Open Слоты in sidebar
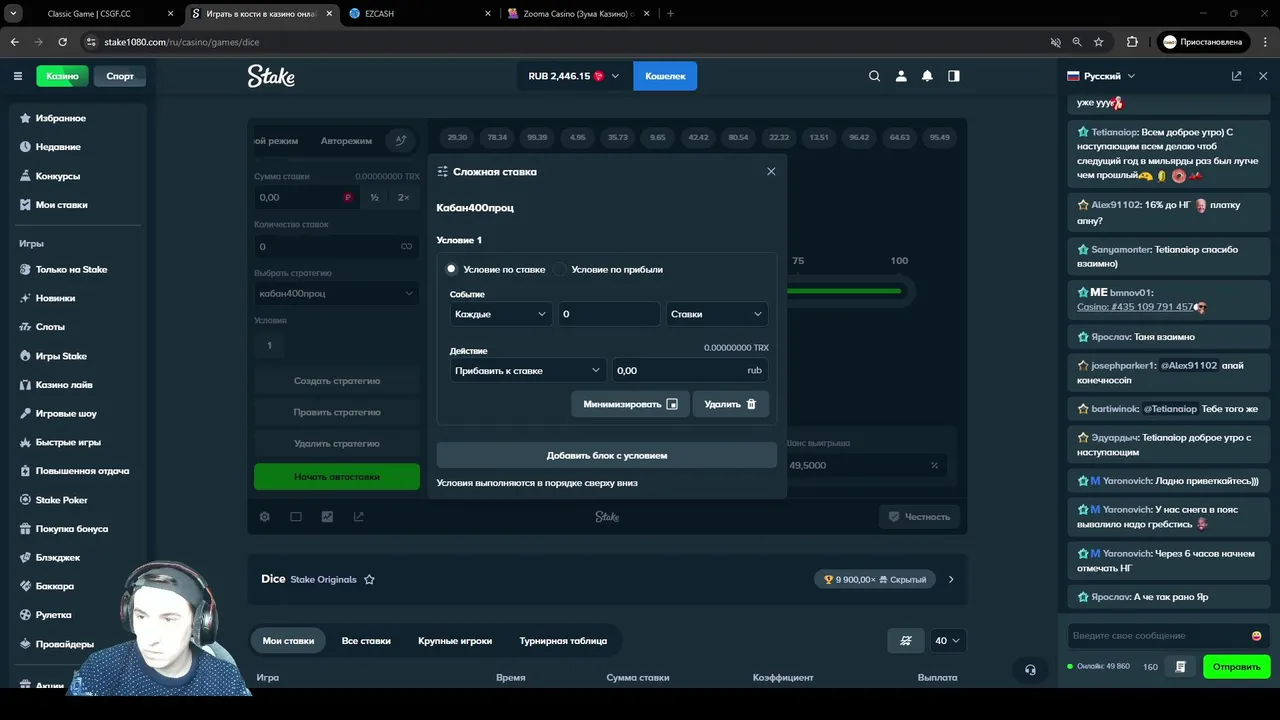Image resolution: width=1280 pixels, height=720 pixels. (50, 327)
